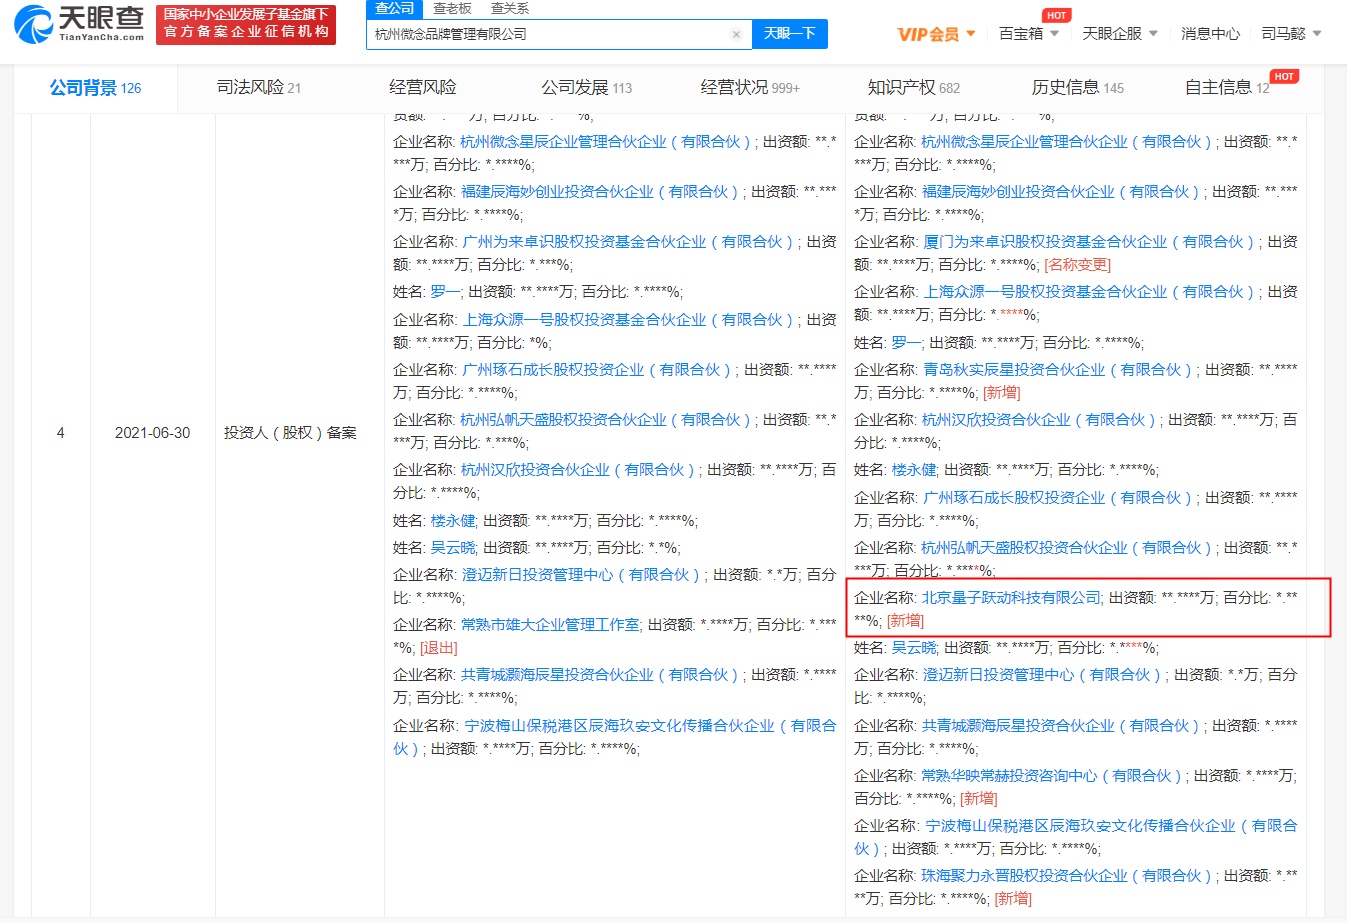
Task: Switch to the 查公司 search tab
Action: (x=395, y=8)
